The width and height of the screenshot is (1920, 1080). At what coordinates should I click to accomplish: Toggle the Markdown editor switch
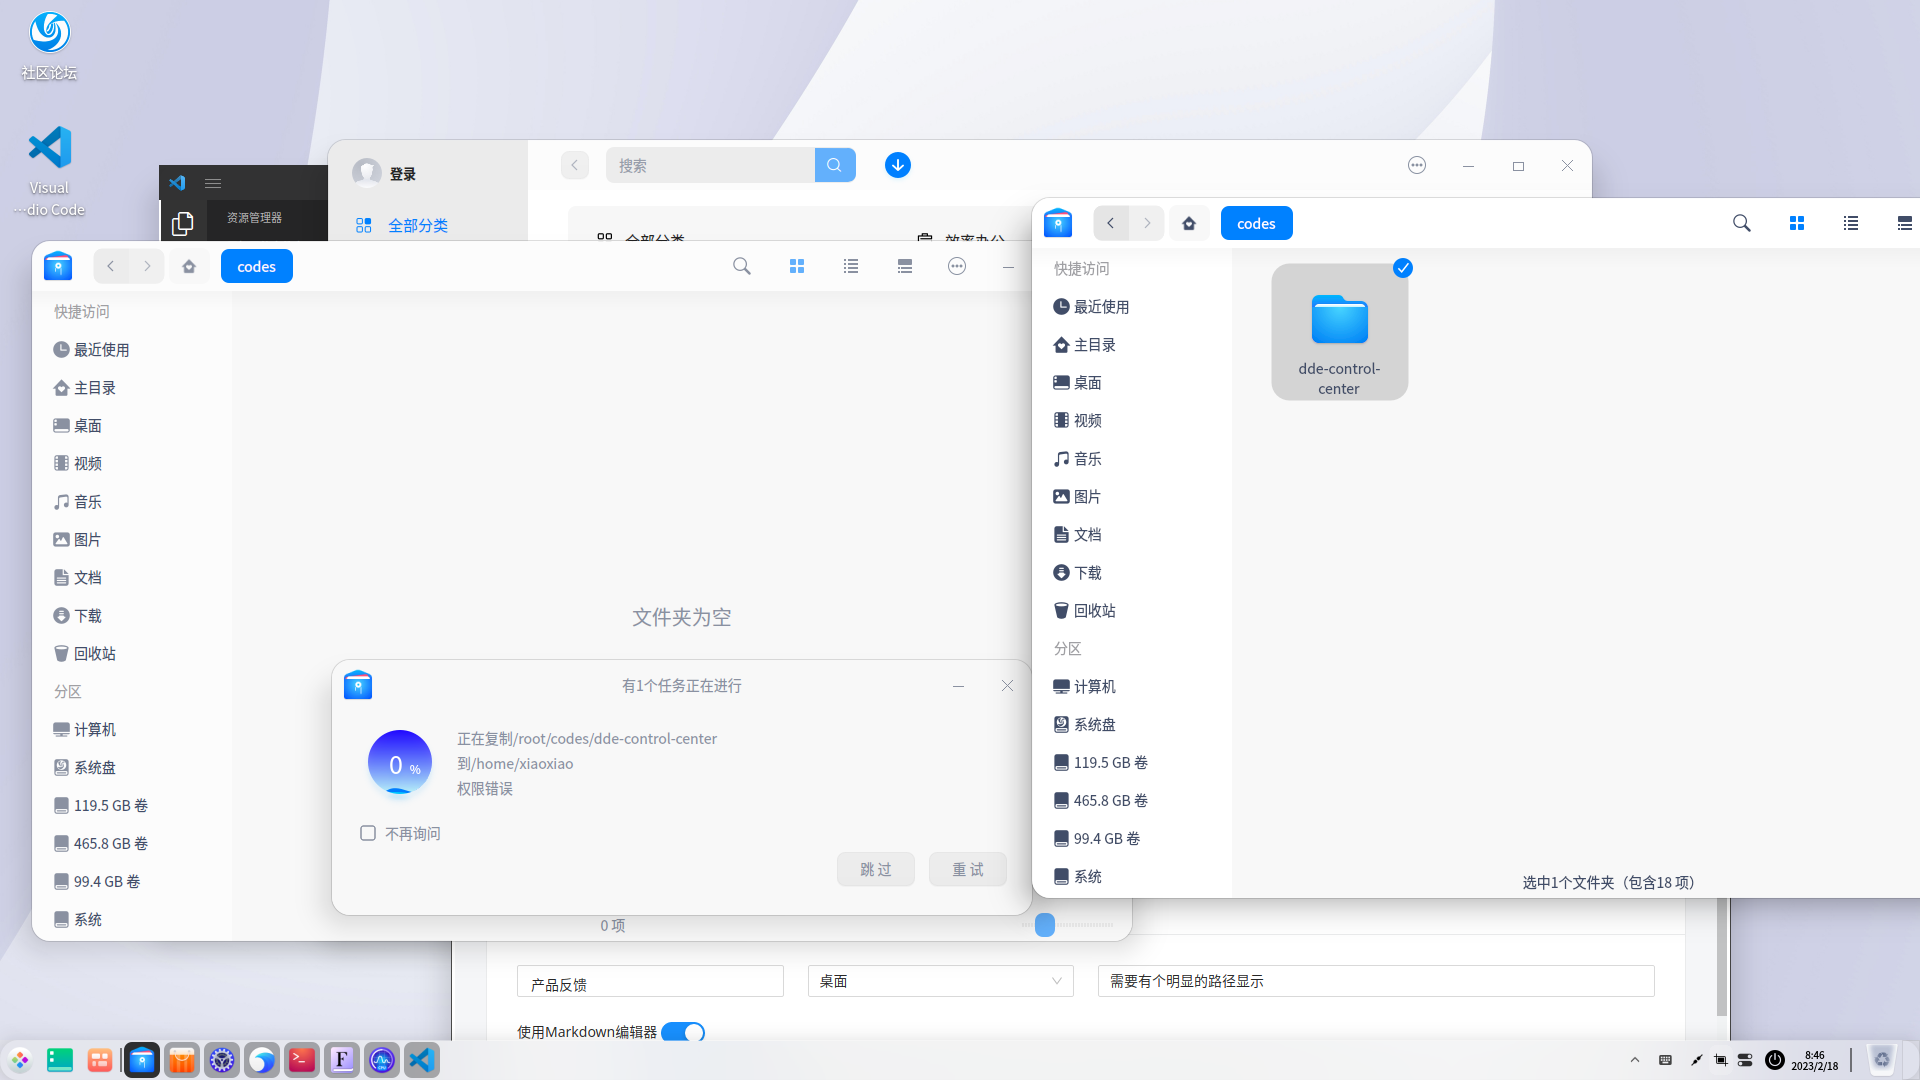683,1032
